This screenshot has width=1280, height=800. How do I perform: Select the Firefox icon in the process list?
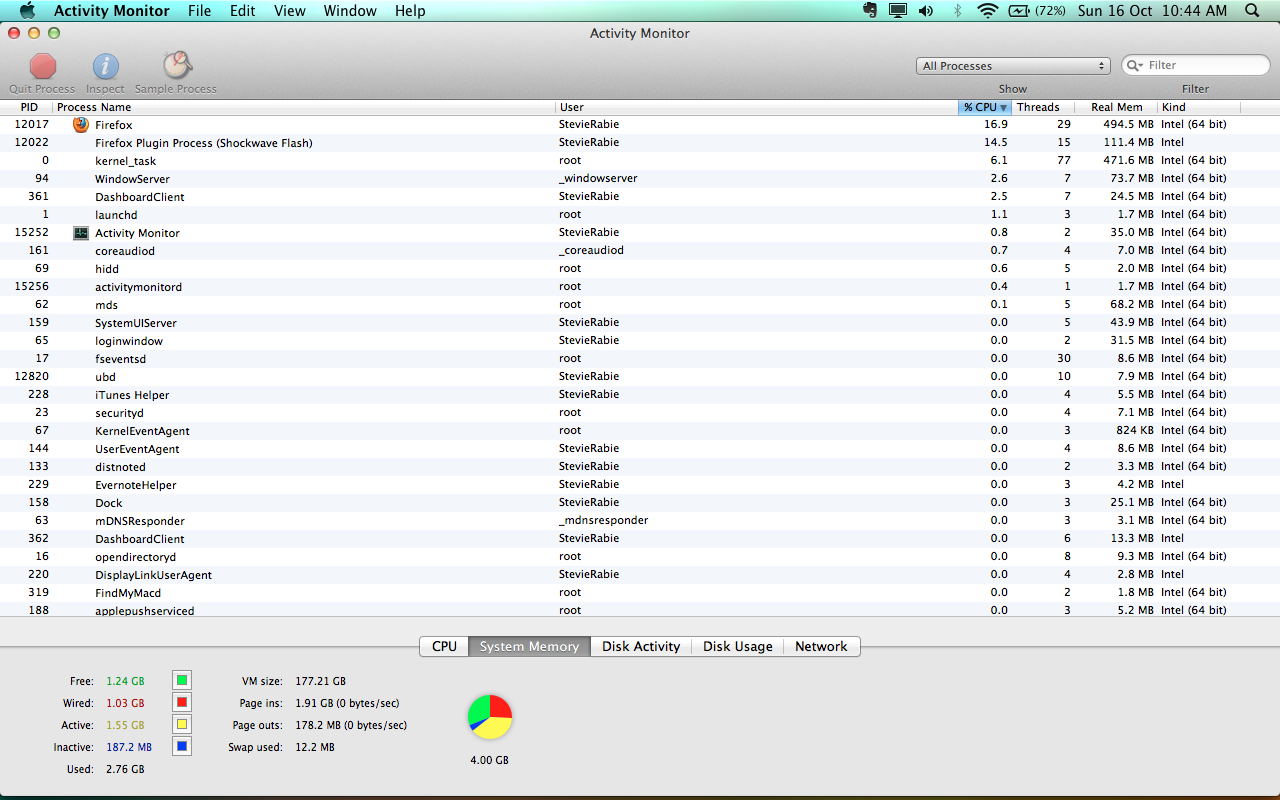[81, 125]
